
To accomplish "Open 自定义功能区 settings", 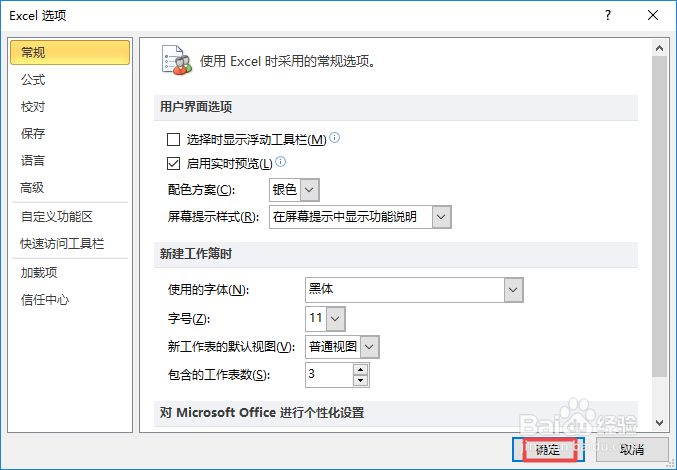I will (70, 217).
